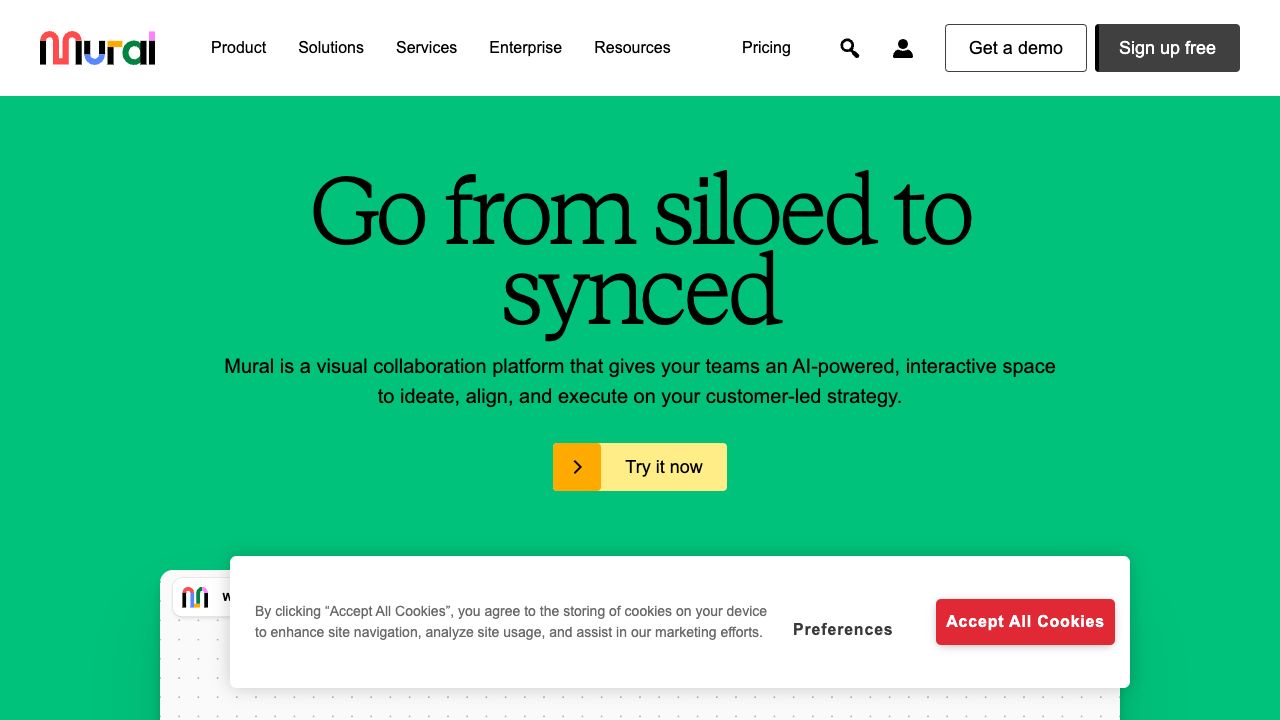Click the cookie consent notice text
This screenshot has width=1280, height=720.
pos(510,621)
